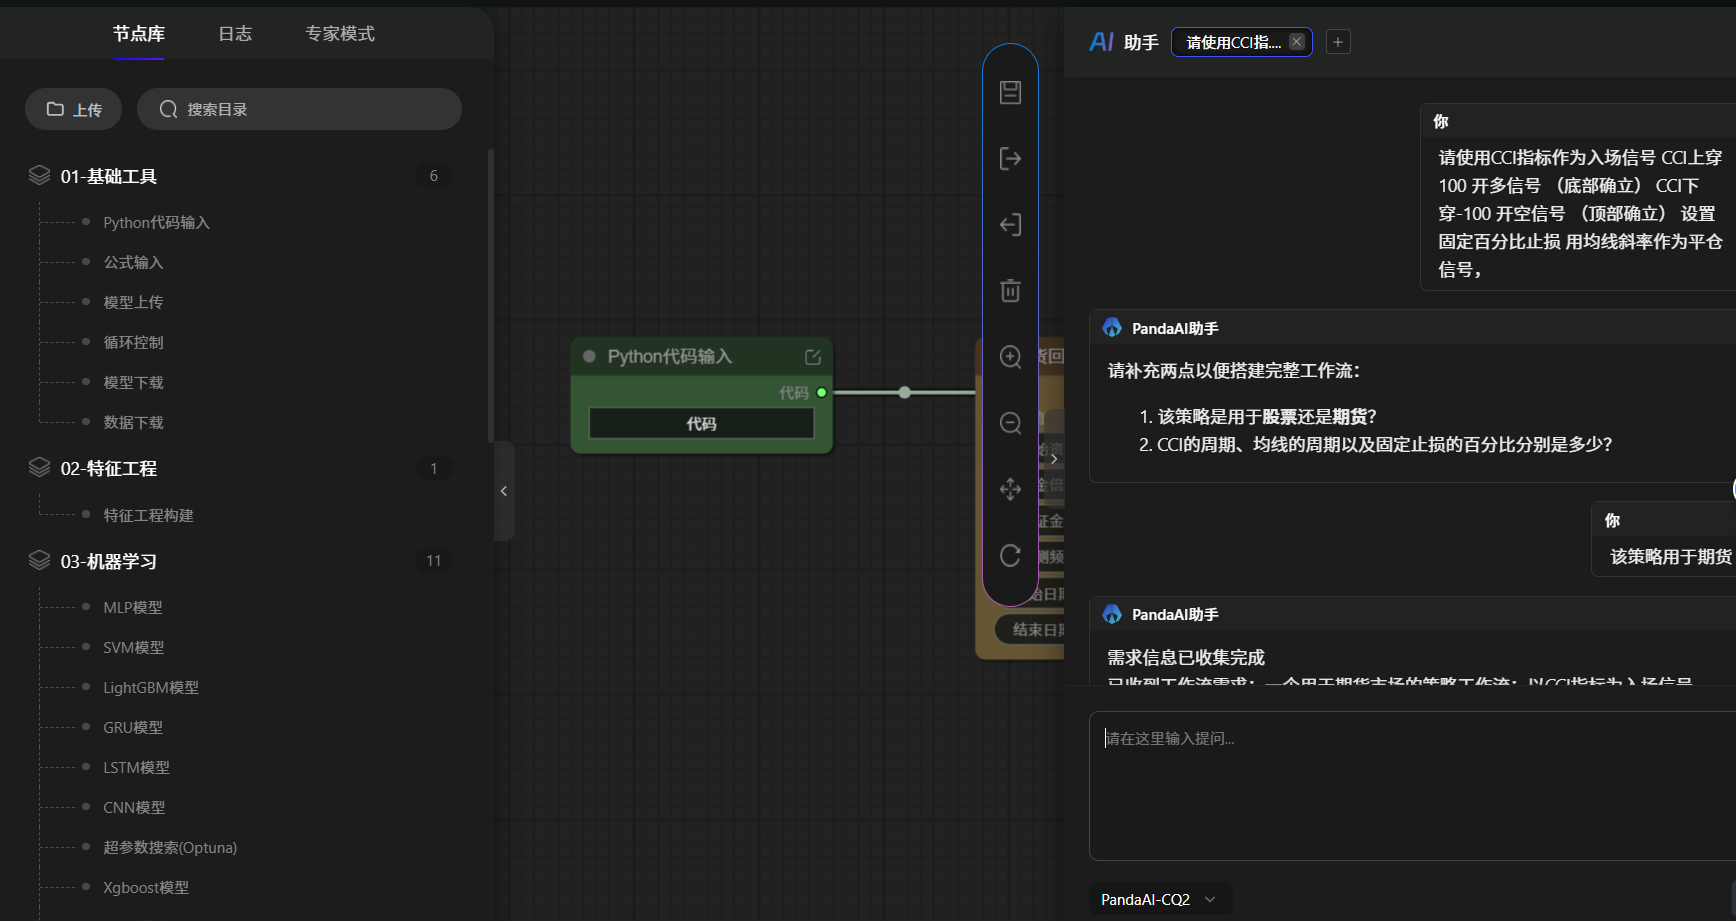This screenshot has width=1736, height=921.
Task: Click the 代码 button in Python node
Action: point(701,424)
